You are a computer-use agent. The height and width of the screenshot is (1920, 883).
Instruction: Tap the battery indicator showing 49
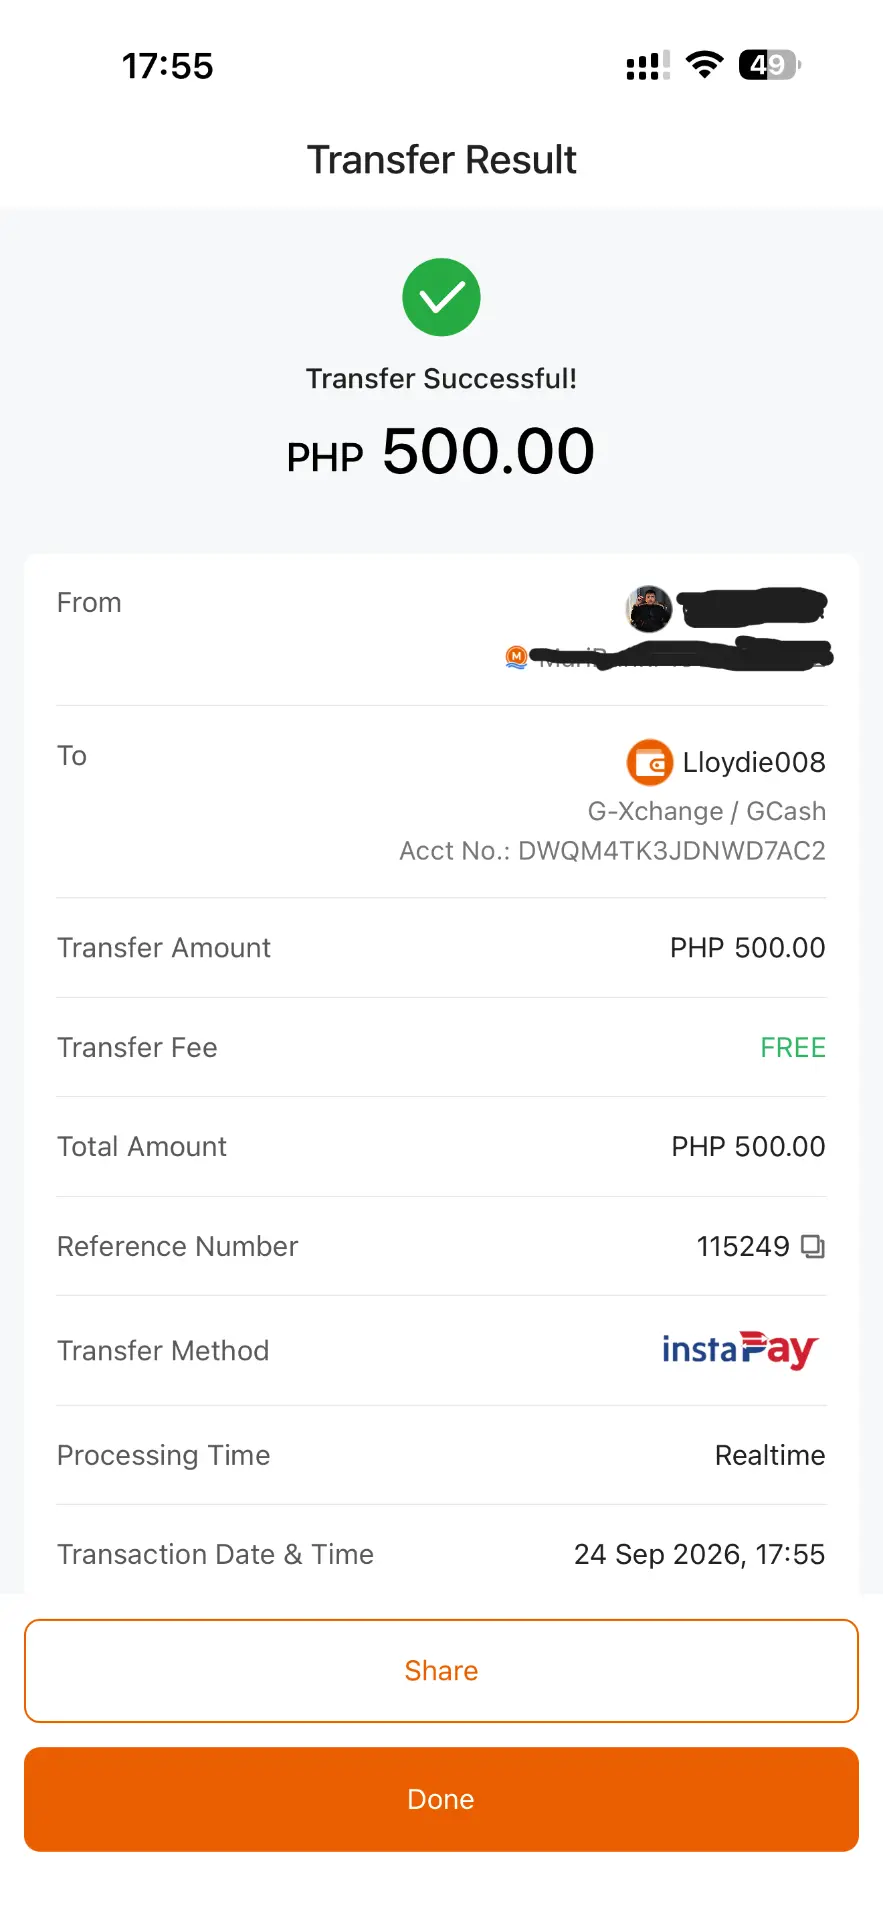pyautogui.click(x=769, y=65)
